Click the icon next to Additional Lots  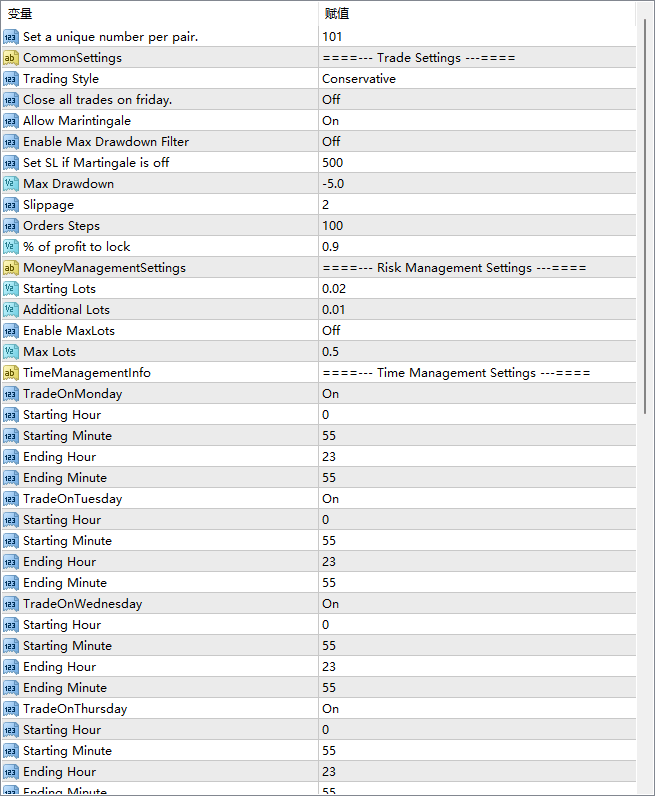(11, 310)
